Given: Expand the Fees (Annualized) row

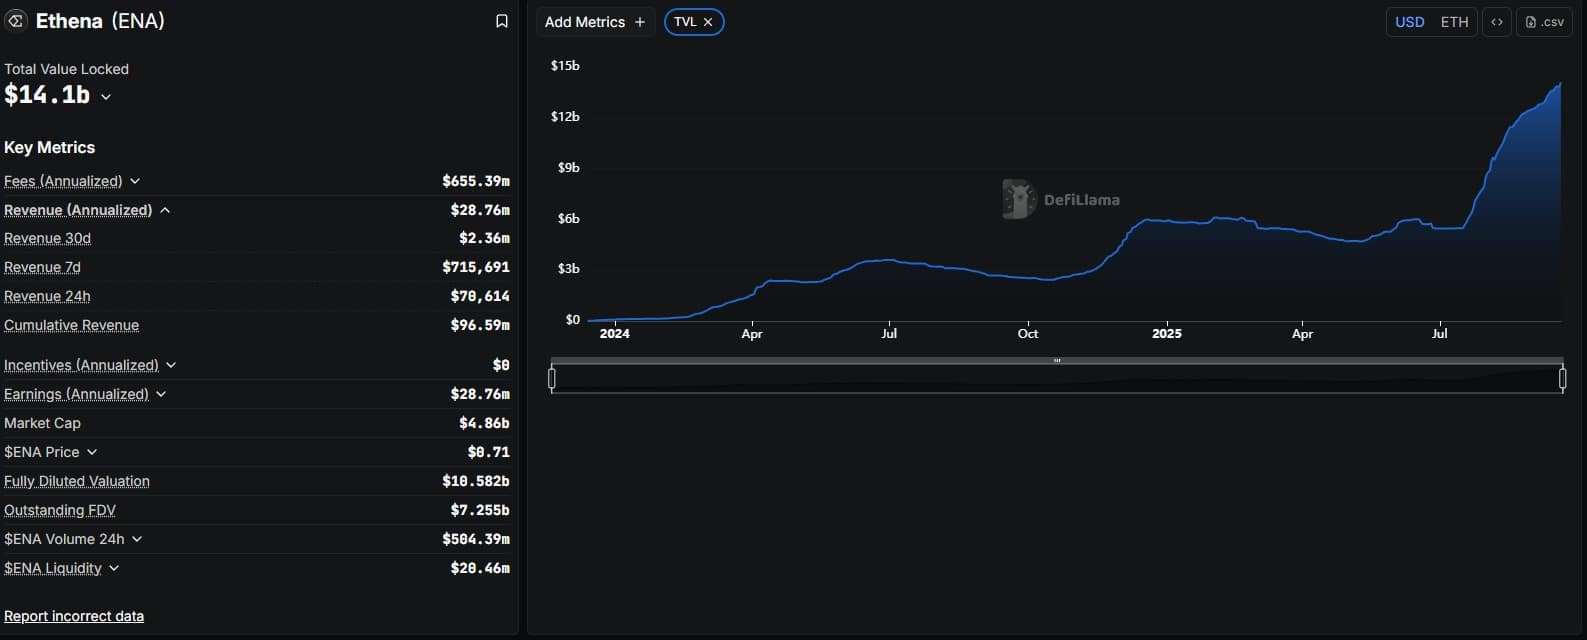Looking at the screenshot, I should point(135,181).
